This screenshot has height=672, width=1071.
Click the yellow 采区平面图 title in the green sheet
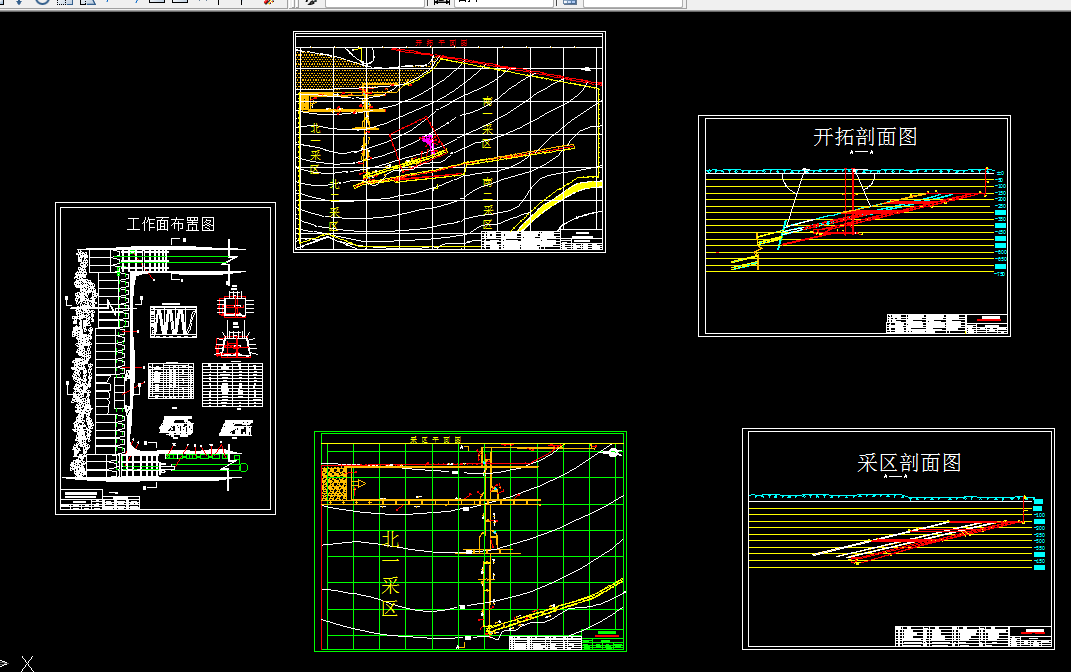click(x=436, y=440)
